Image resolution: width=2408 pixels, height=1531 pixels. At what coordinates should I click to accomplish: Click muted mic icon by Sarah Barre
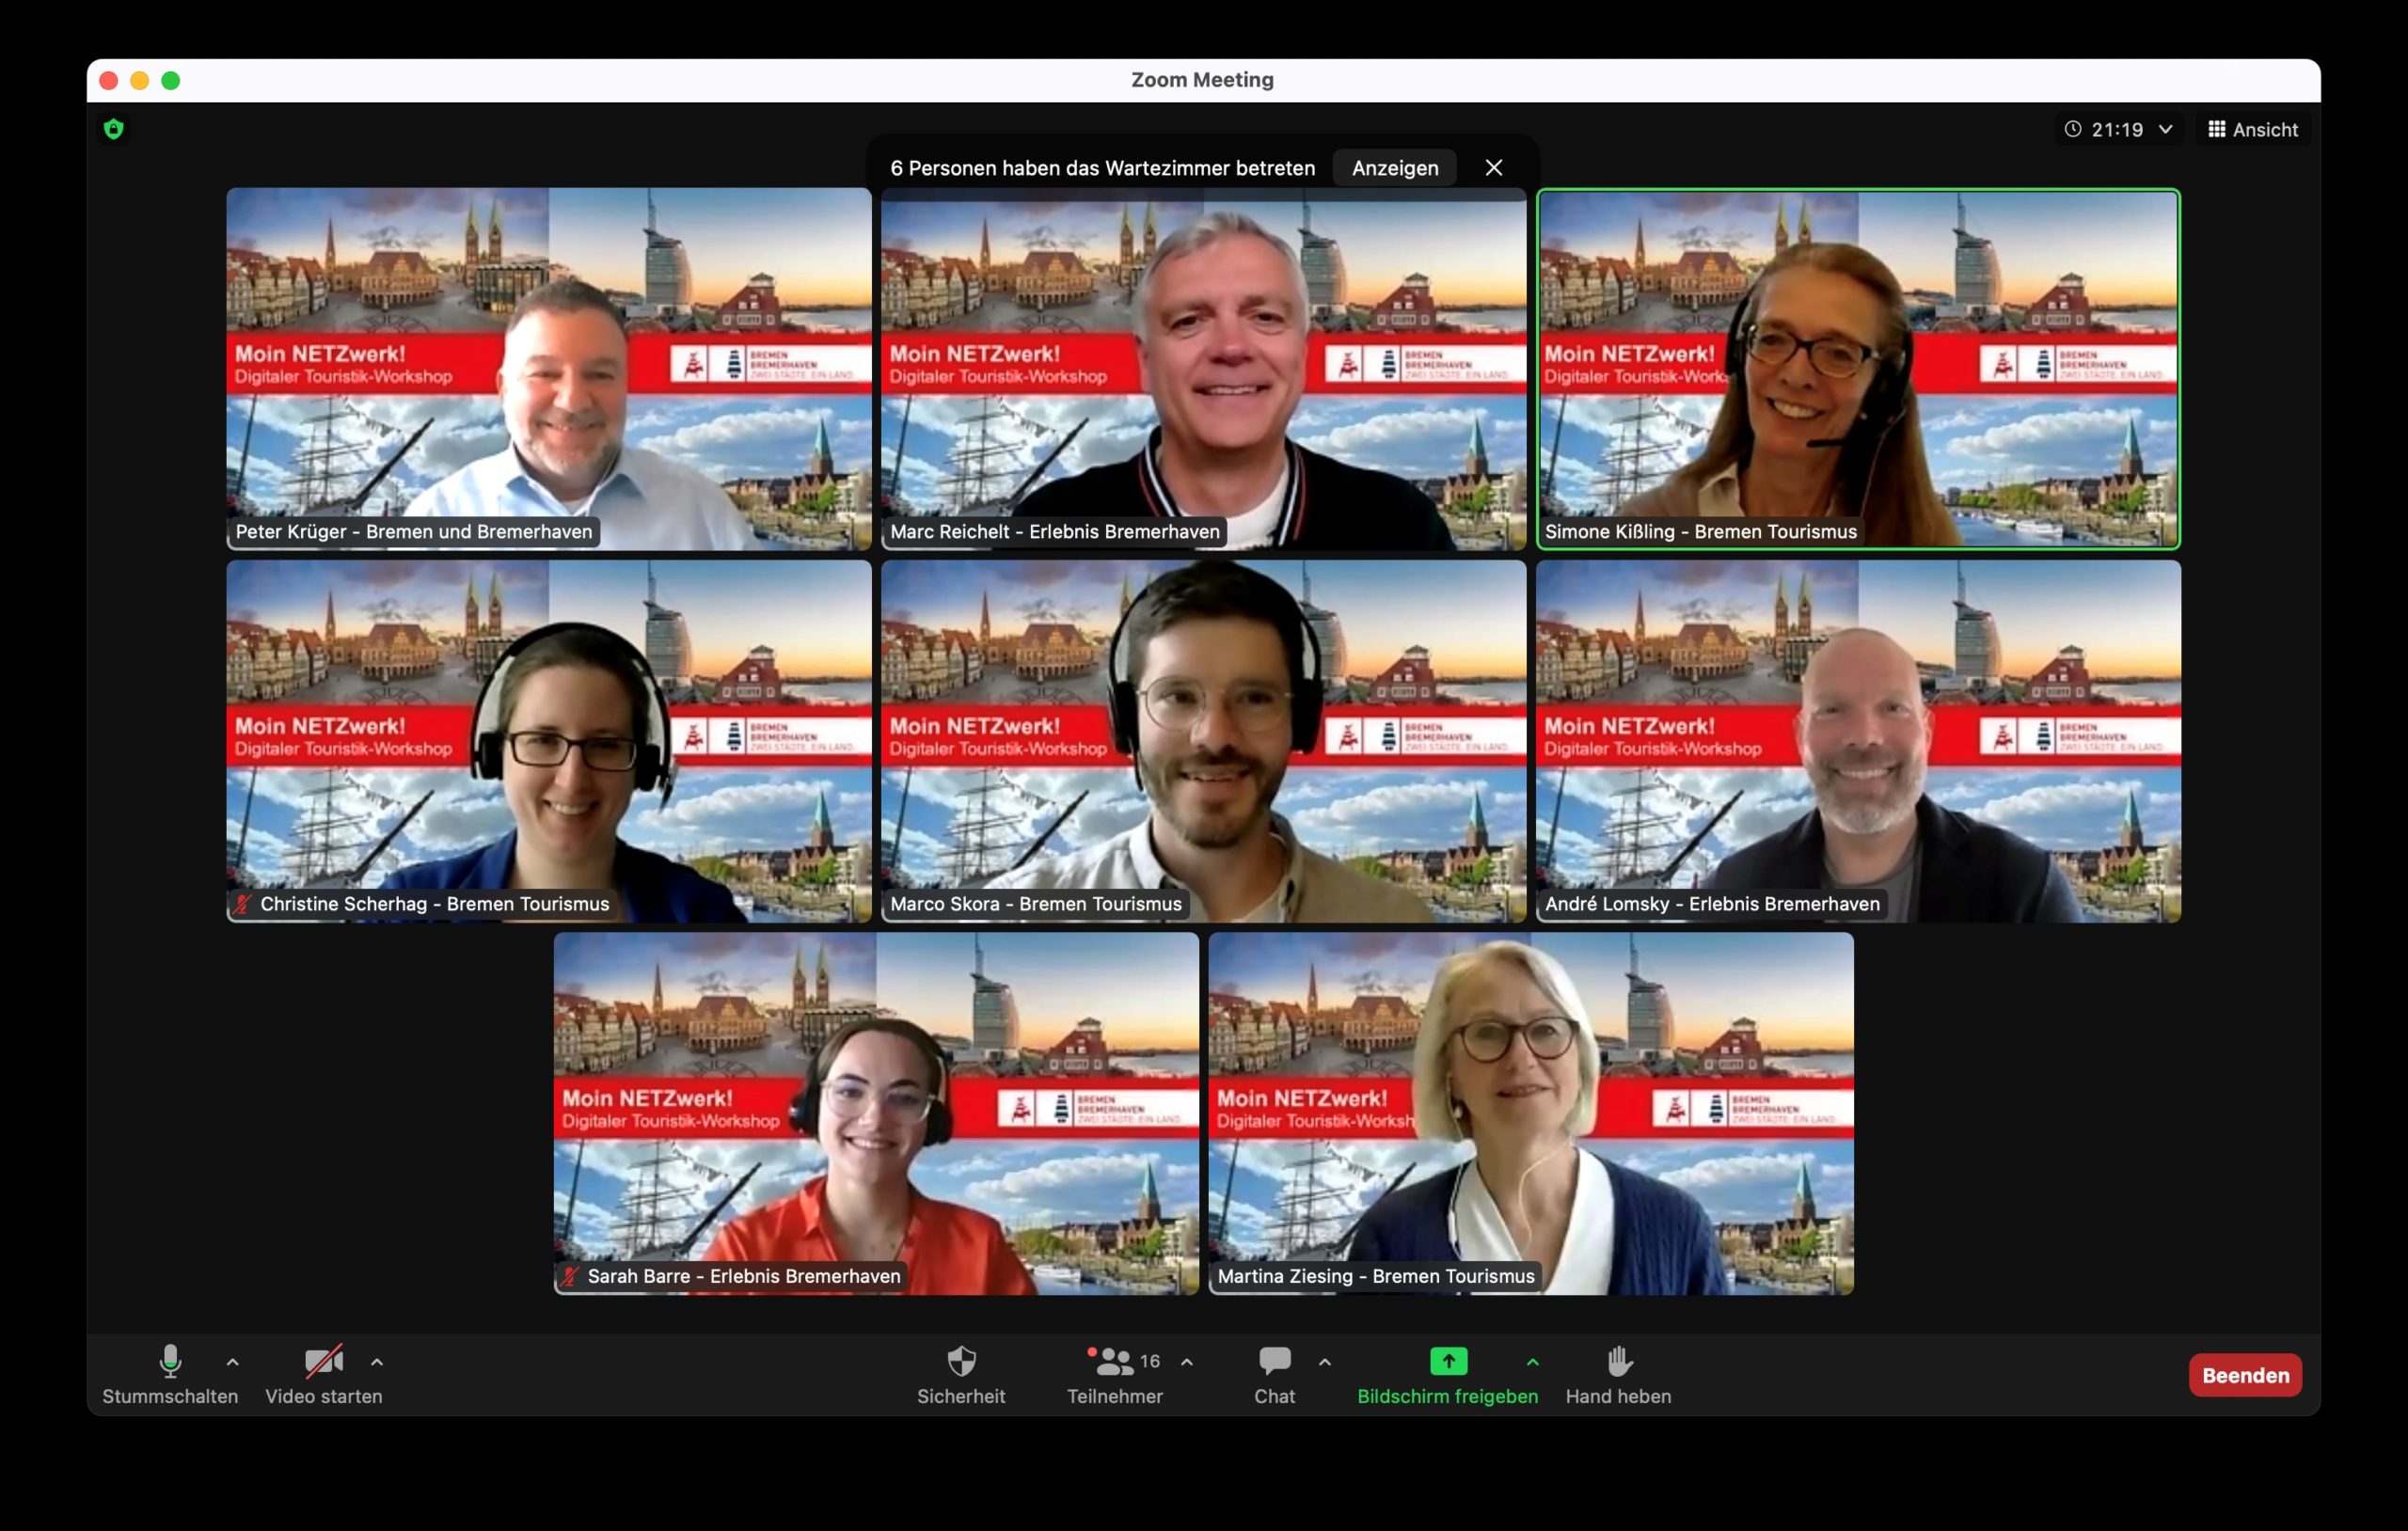570,1276
